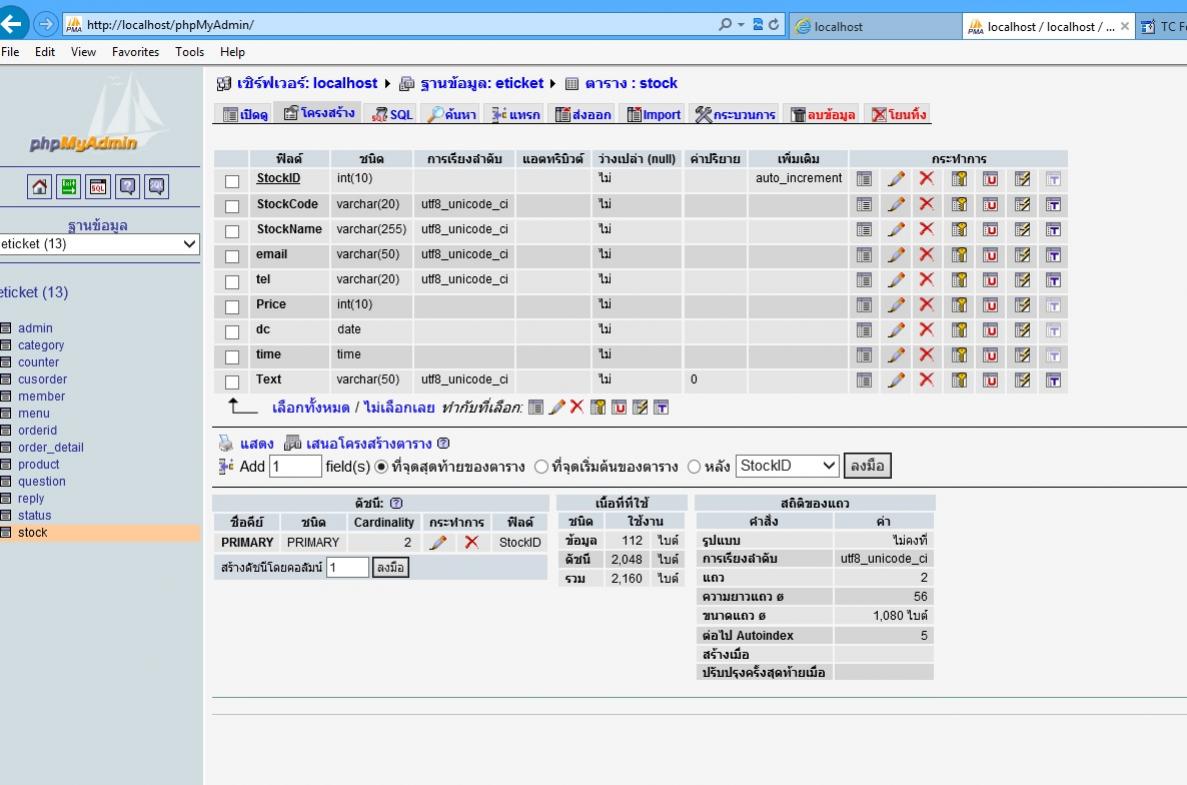The image size is (1187, 785).
Task: Click the 'เลือกทั้งหมด' select all link
Action: click(310, 408)
